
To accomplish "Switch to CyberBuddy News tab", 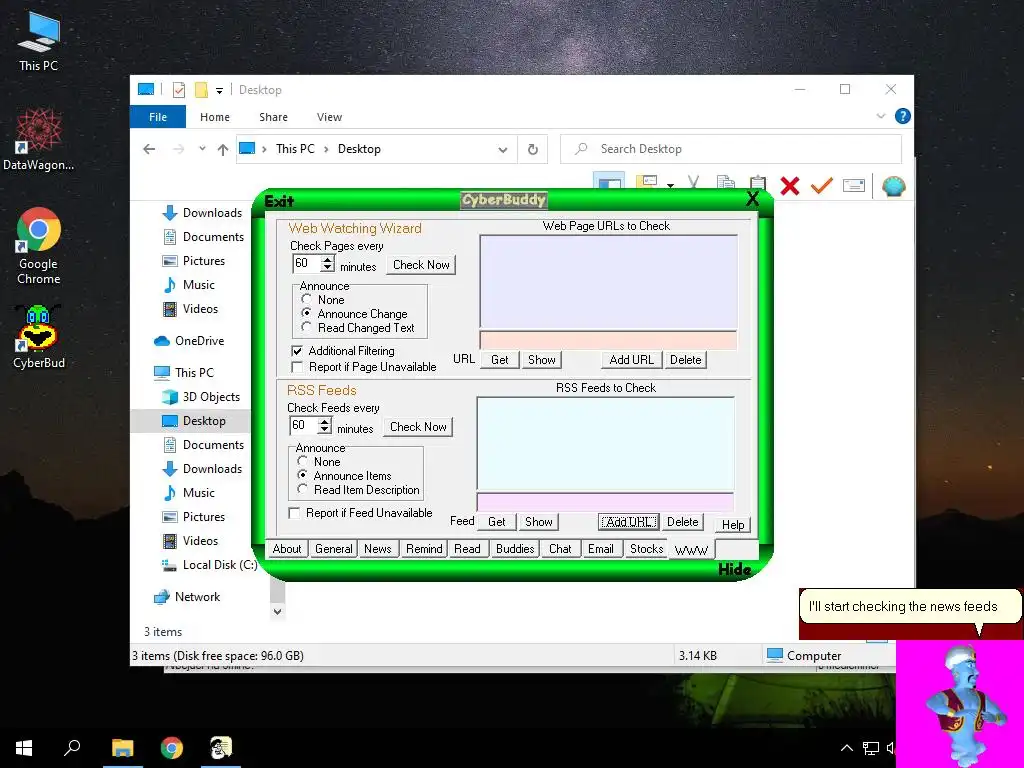I will coord(377,549).
